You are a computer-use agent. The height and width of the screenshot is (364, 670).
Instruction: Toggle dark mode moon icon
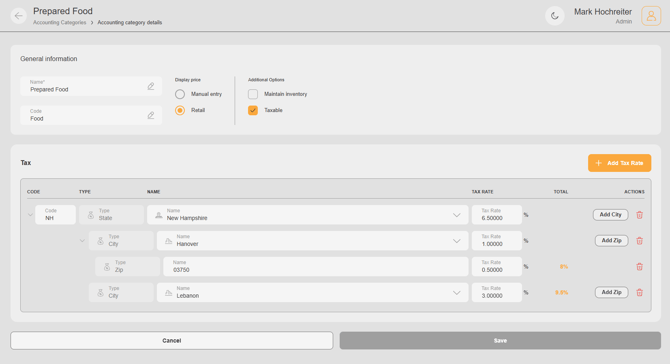tap(555, 16)
